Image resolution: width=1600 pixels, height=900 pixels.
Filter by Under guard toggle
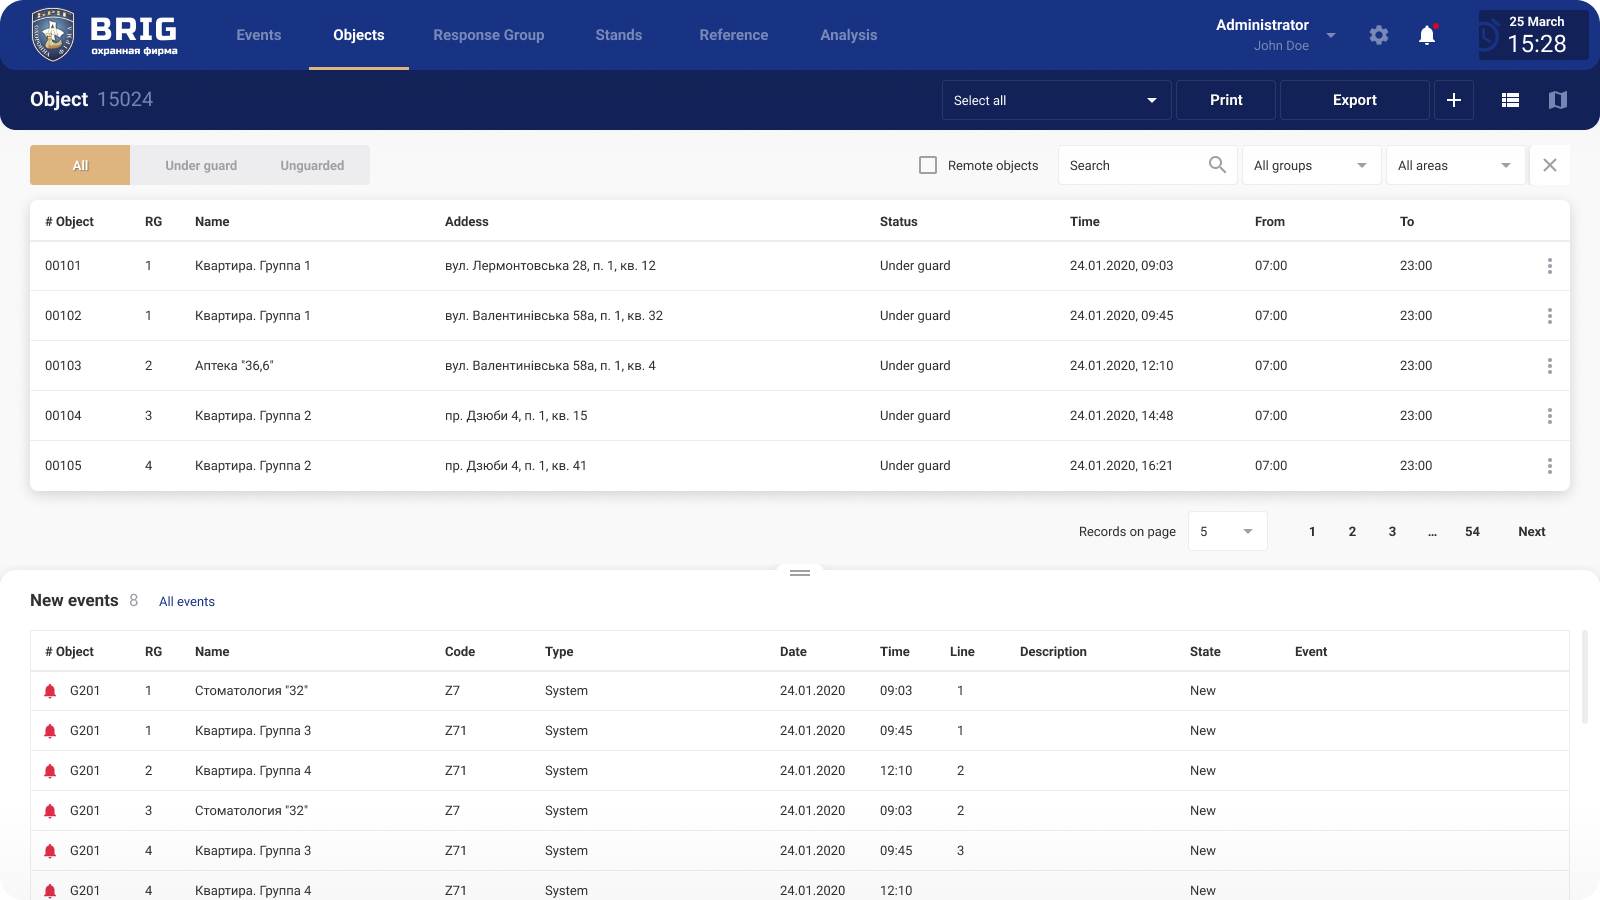[201, 165]
